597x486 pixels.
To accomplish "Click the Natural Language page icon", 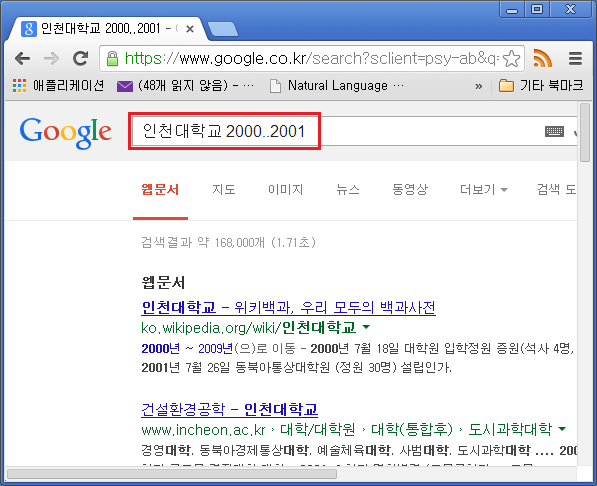I will 275,86.
